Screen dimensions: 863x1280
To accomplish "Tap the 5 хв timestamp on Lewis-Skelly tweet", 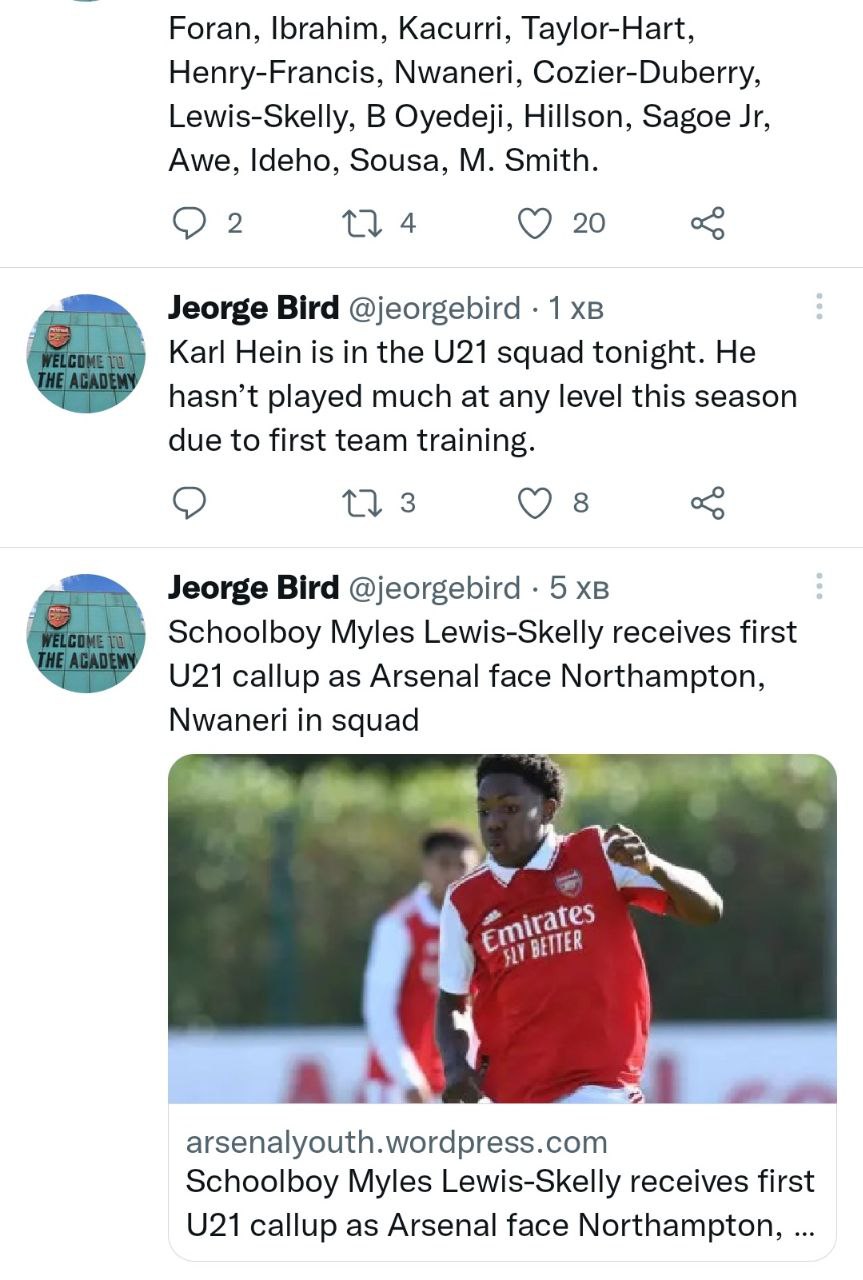I will click(x=580, y=589).
